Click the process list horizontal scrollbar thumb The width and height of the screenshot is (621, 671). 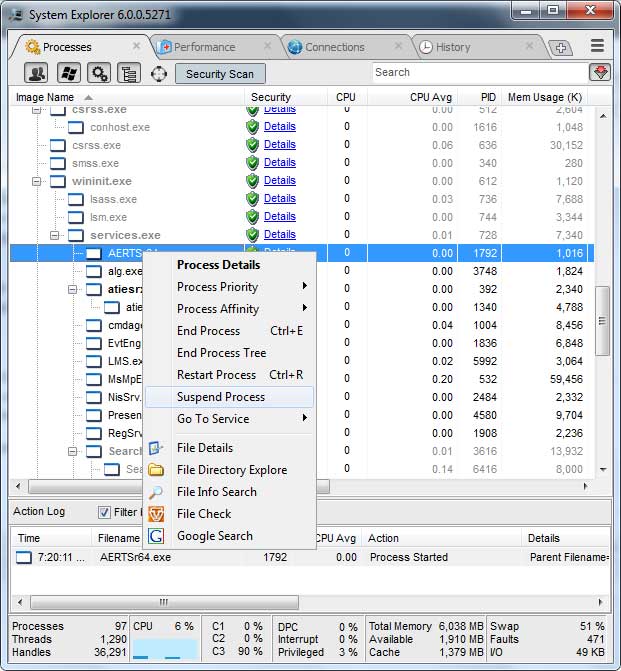179,487
